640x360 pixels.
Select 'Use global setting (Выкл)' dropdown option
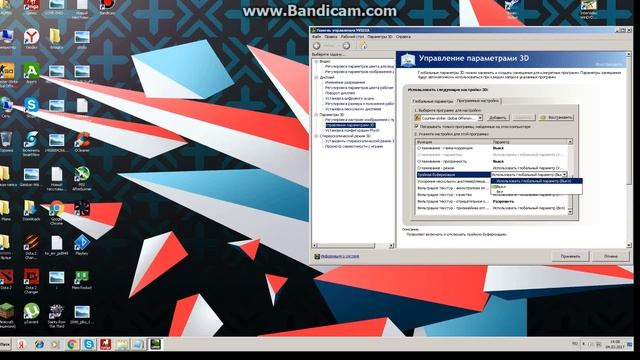536,181
